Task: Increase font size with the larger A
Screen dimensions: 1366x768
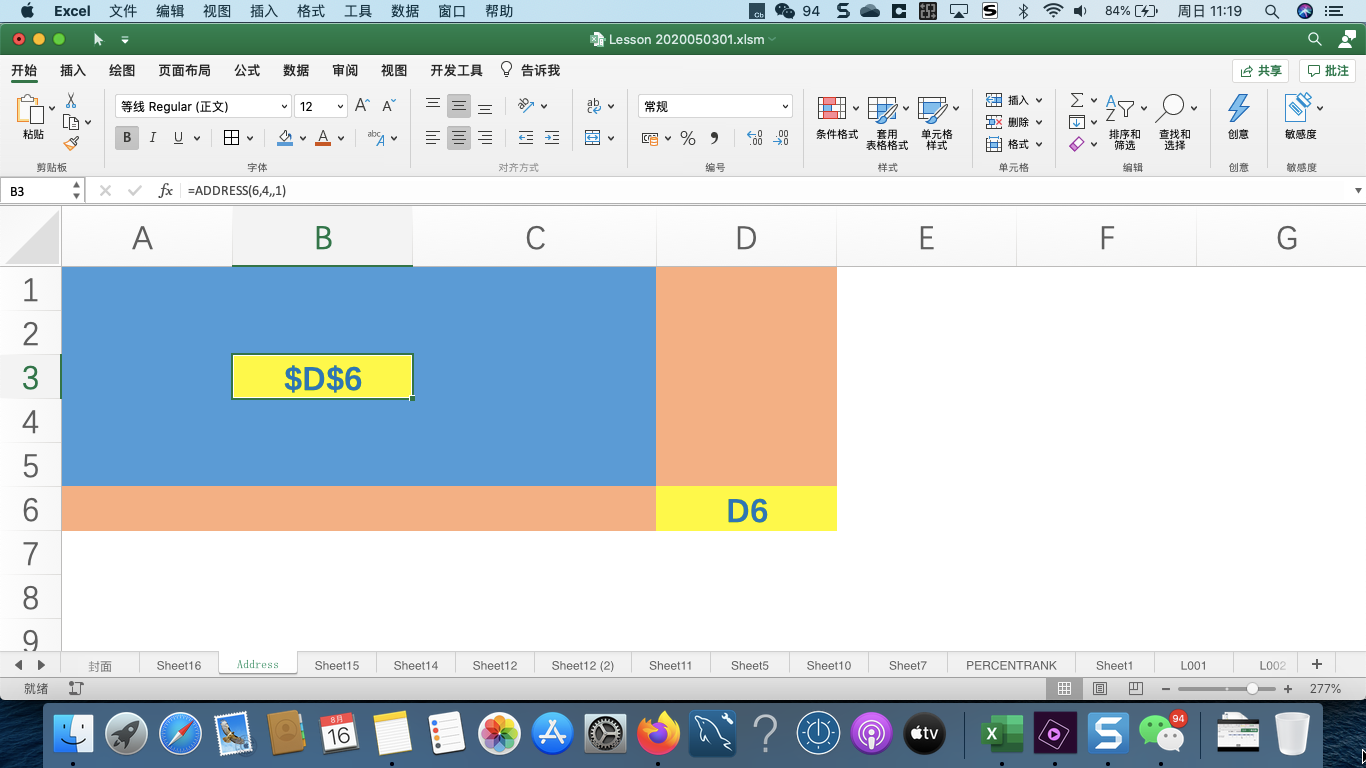Action: pyautogui.click(x=362, y=106)
